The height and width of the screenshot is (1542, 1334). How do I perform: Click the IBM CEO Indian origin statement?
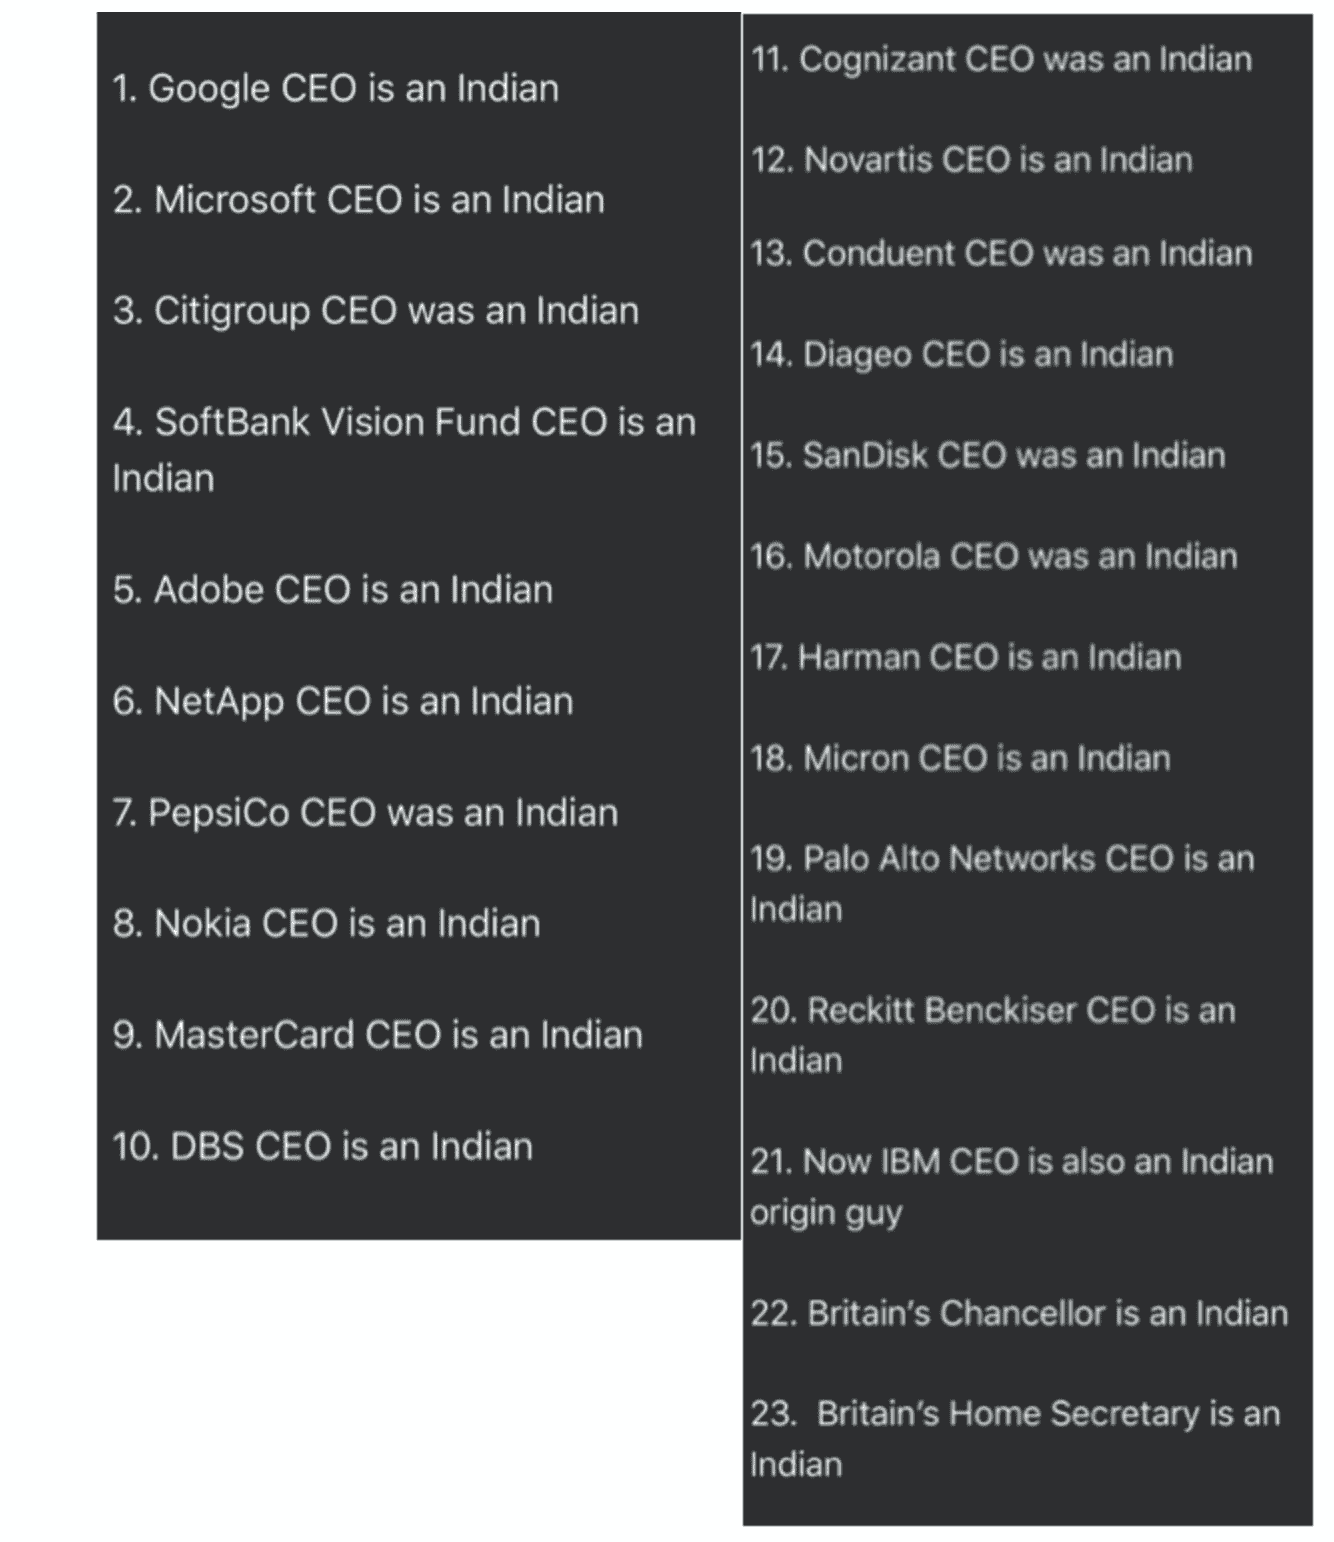tap(1011, 1186)
